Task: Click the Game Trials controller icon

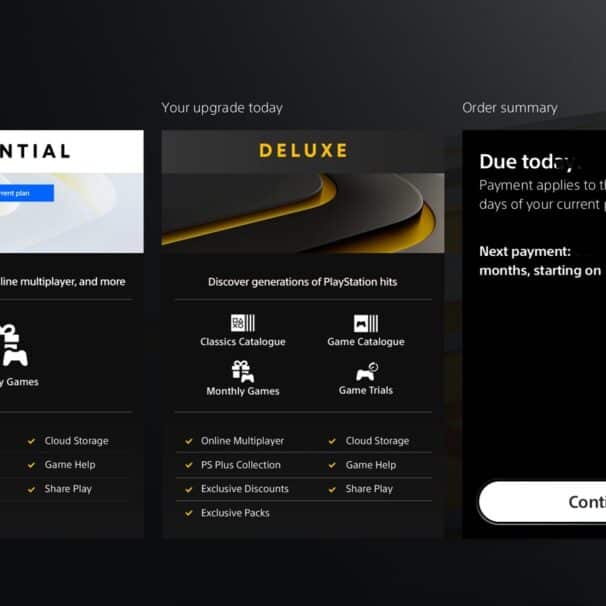Action: point(366,371)
